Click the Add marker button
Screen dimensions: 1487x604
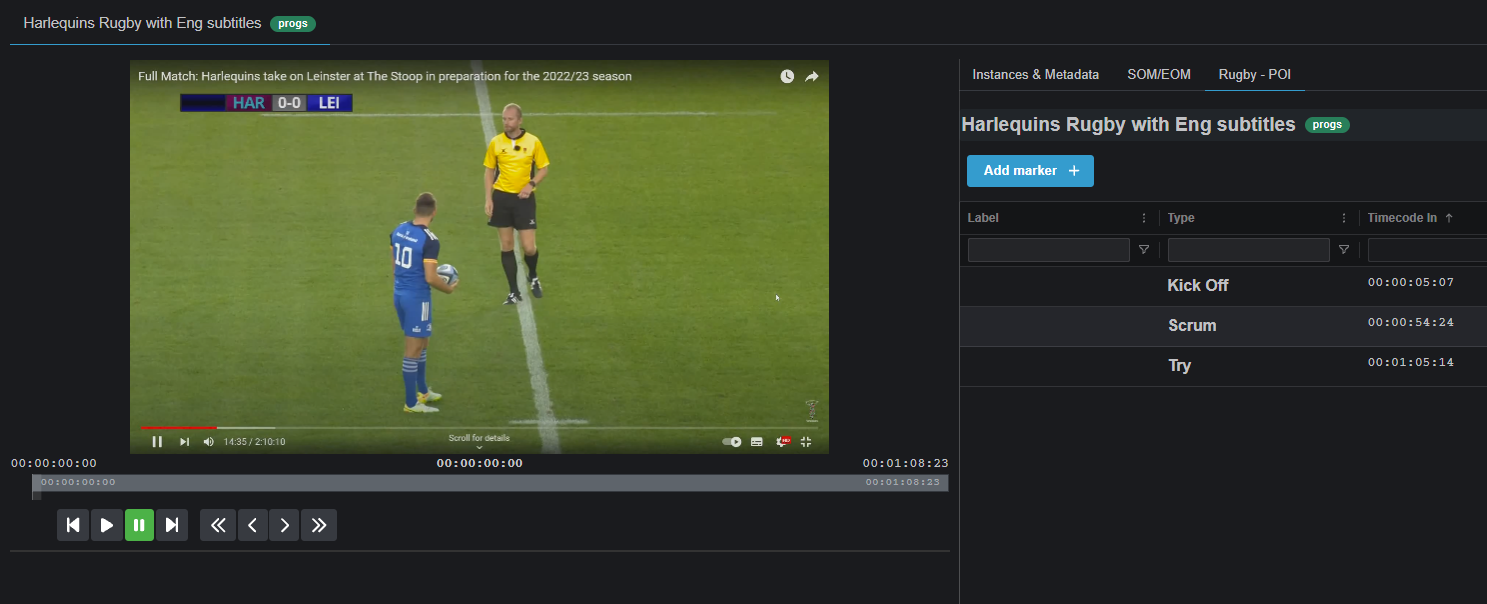[1030, 171]
